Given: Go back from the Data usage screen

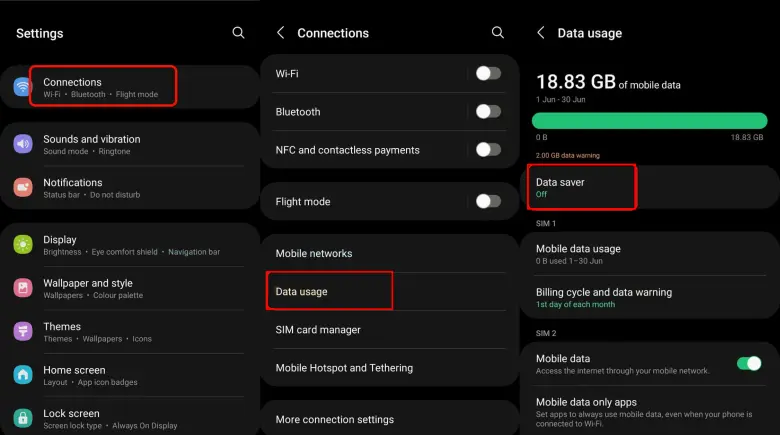Looking at the screenshot, I should coord(541,33).
